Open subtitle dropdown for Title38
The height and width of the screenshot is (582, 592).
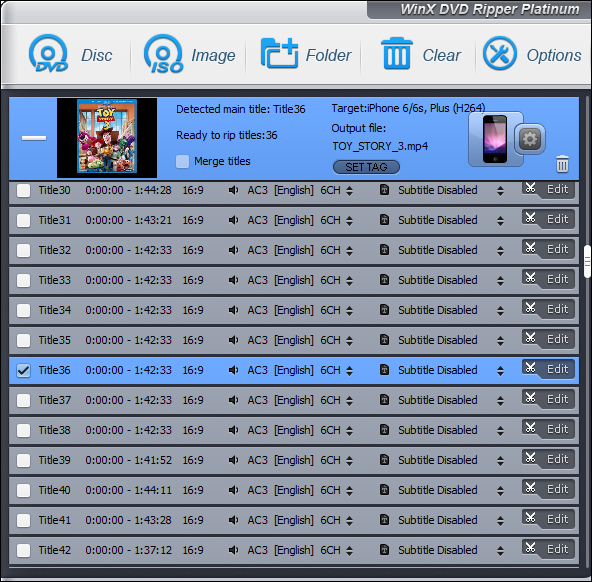click(x=501, y=431)
